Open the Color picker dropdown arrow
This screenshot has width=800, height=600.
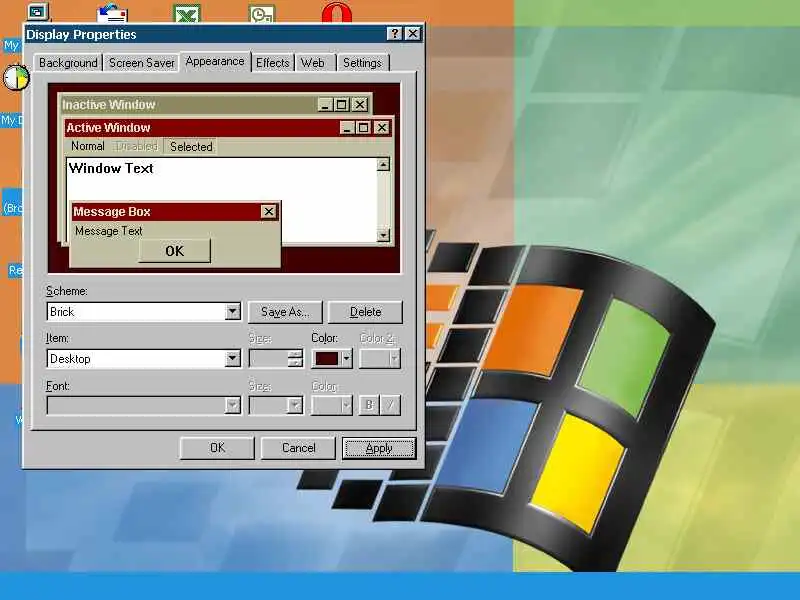pos(346,359)
